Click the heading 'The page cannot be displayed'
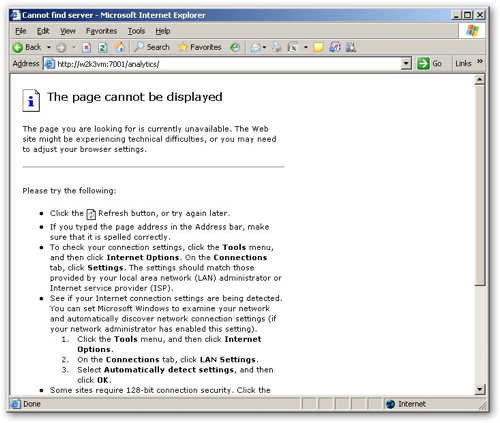Viewport: 500px width, 423px height. coord(135,97)
